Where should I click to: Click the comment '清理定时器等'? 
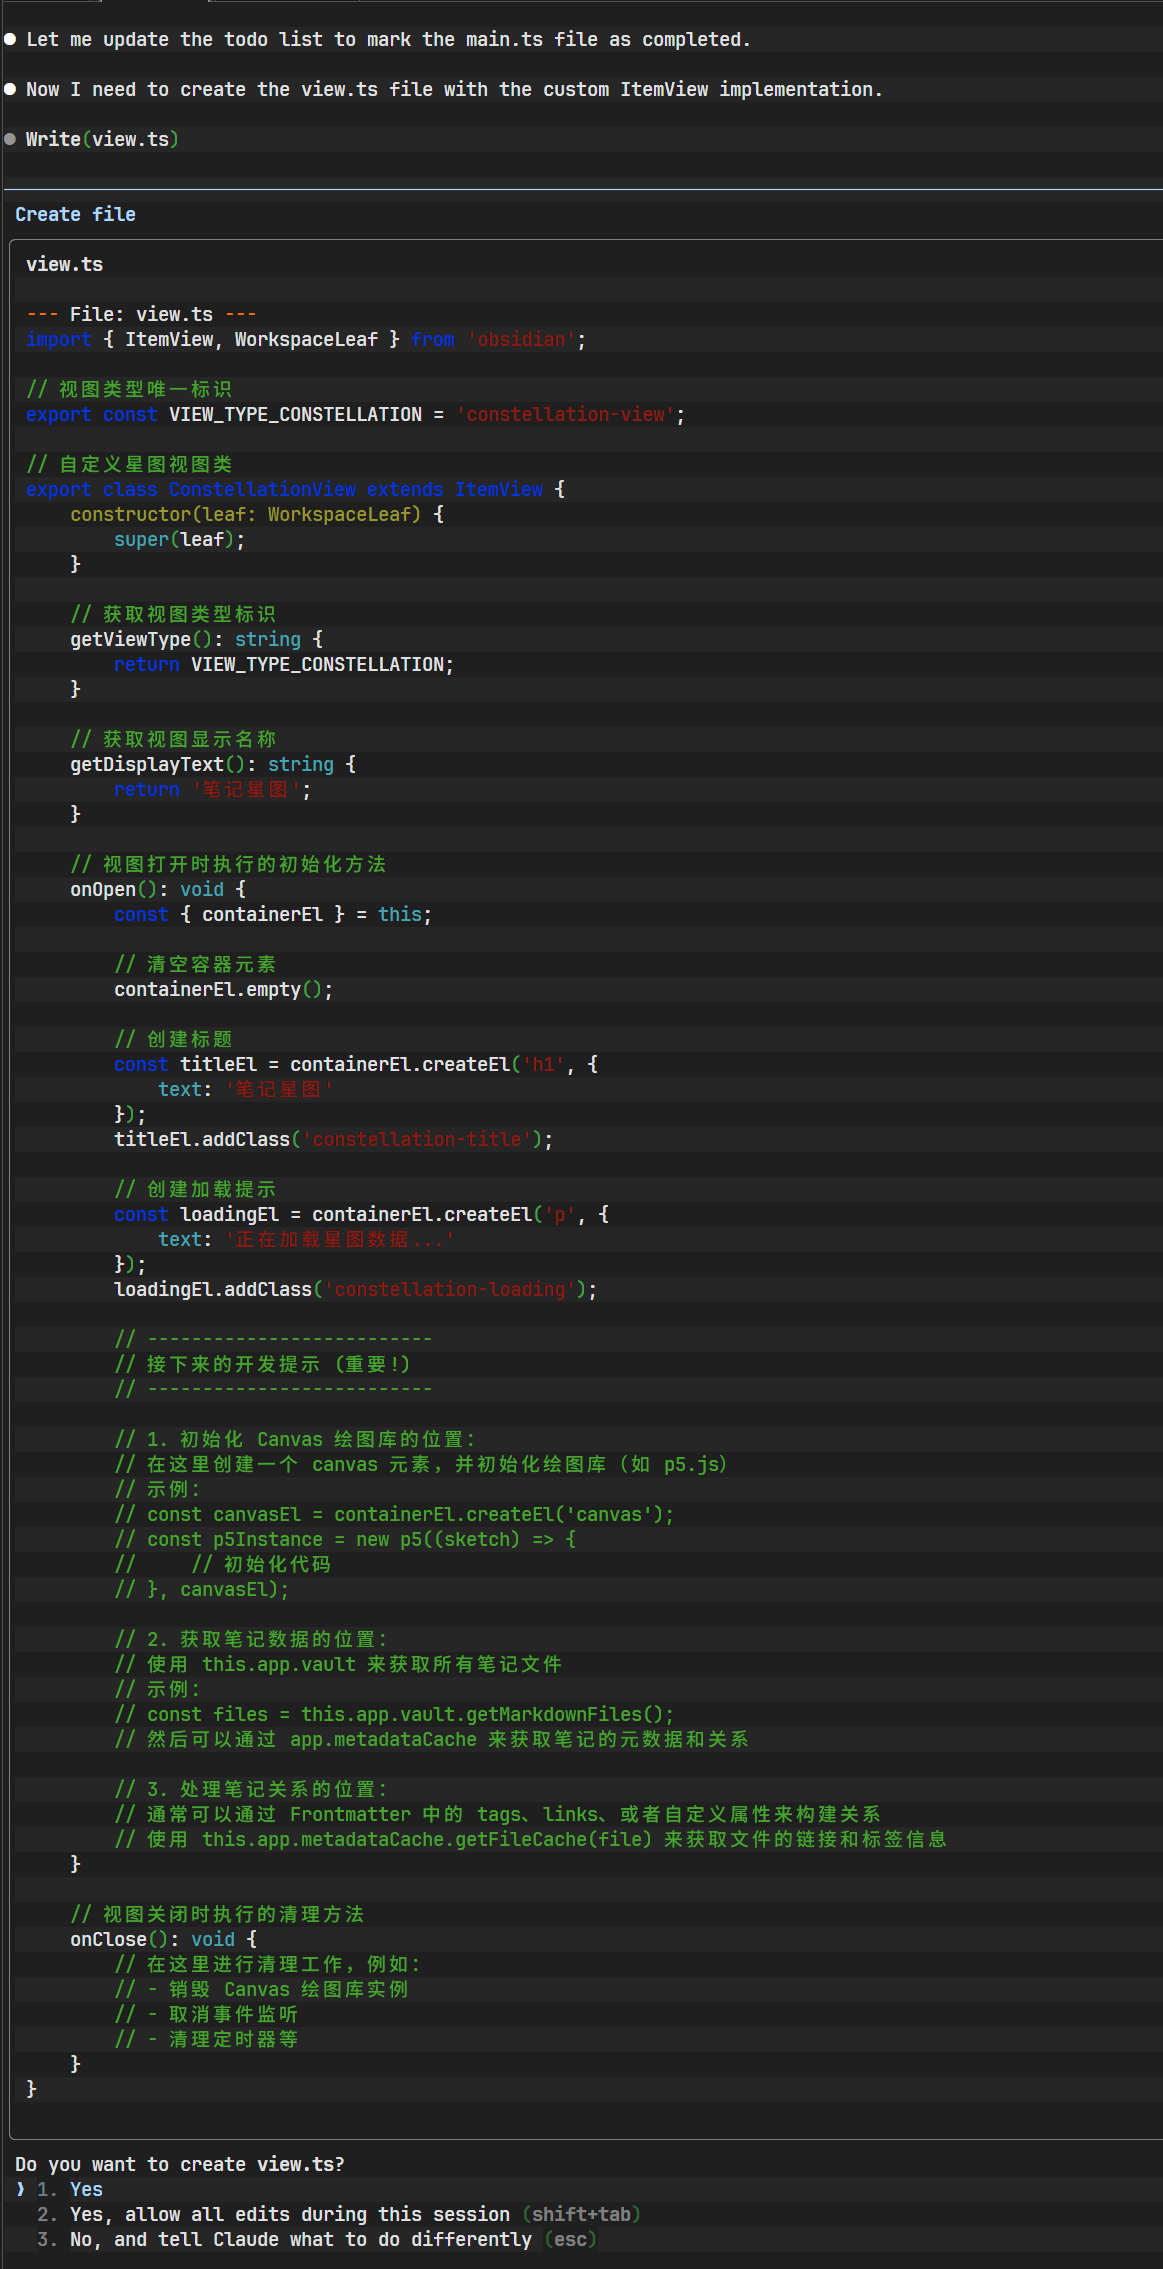click(x=206, y=2039)
